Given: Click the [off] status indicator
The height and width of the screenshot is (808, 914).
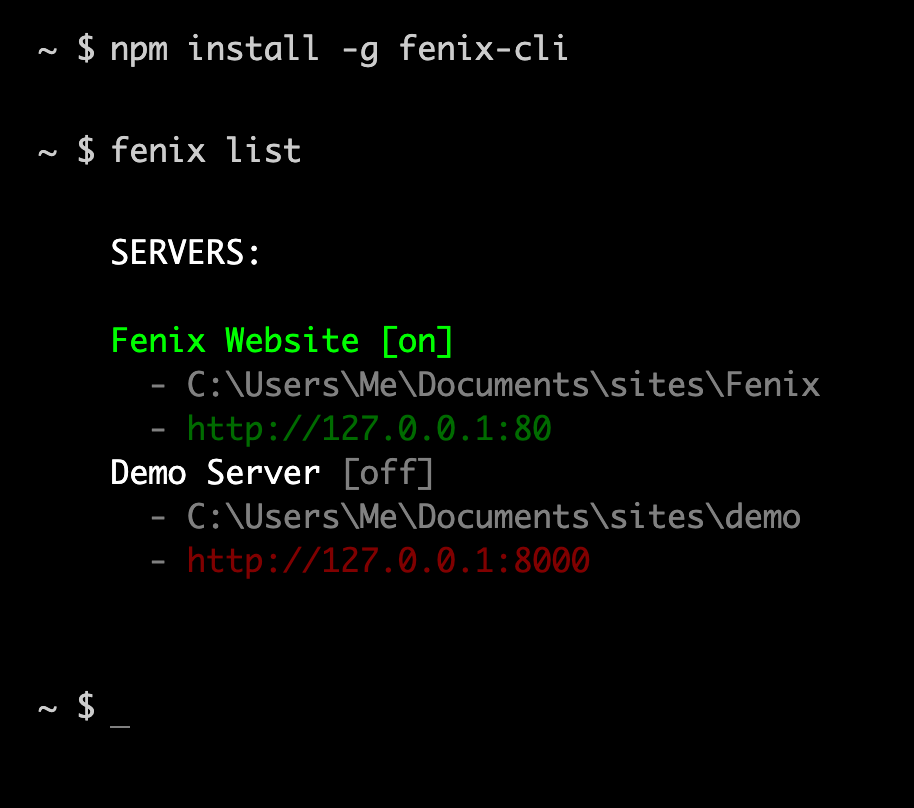Looking at the screenshot, I should (x=388, y=473).
